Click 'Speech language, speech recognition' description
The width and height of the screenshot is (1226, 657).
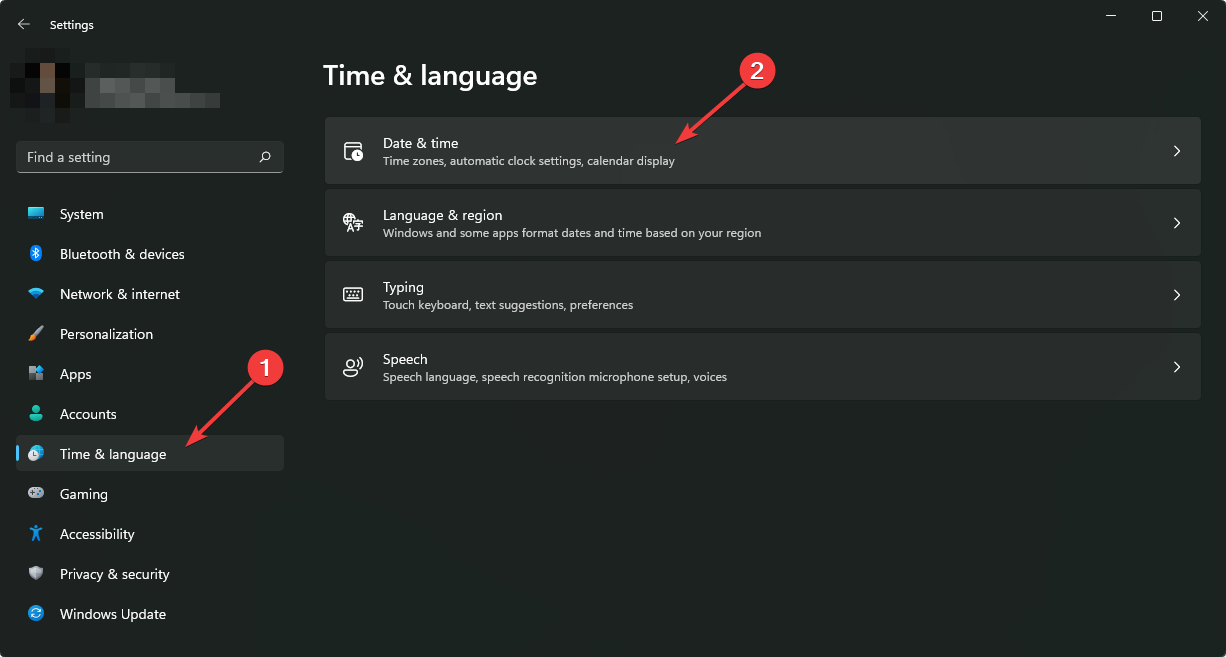[555, 377]
